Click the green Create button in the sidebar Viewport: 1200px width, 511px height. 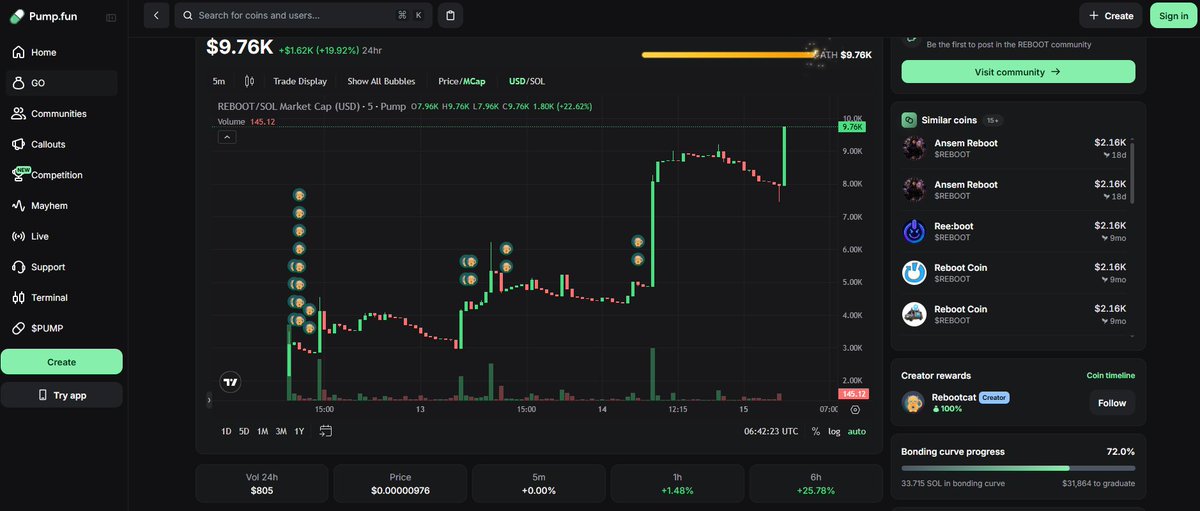click(x=61, y=362)
